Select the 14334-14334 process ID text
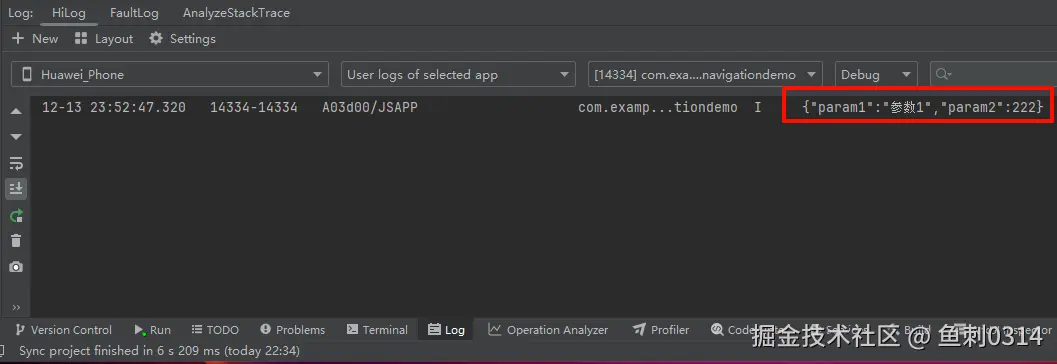The width and height of the screenshot is (1057, 364). tap(254, 107)
